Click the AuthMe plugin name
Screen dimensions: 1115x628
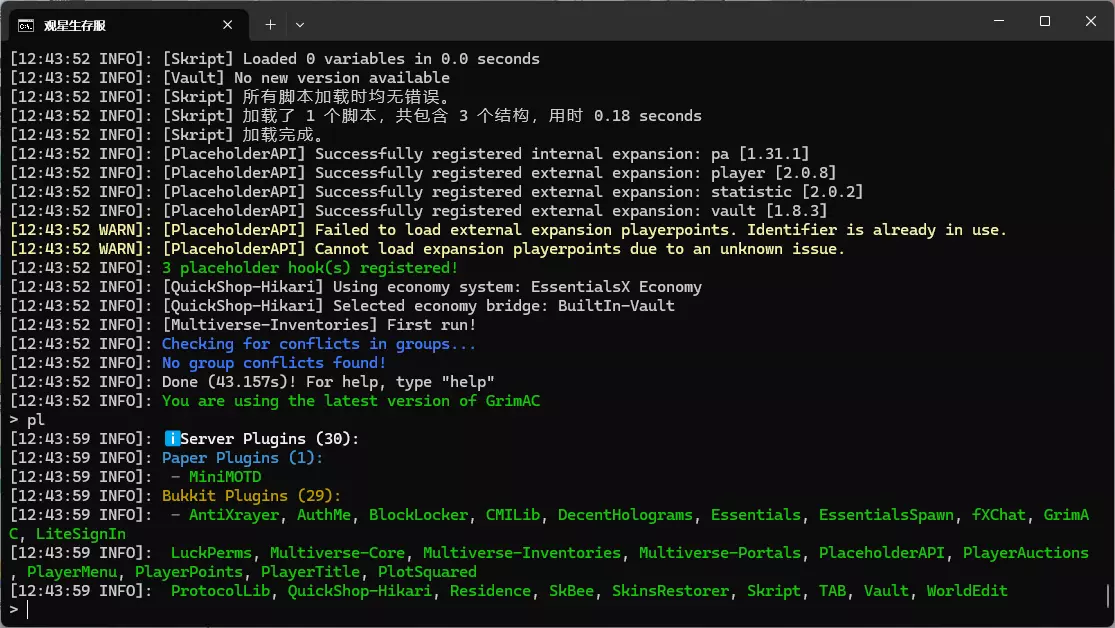(x=324, y=515)
